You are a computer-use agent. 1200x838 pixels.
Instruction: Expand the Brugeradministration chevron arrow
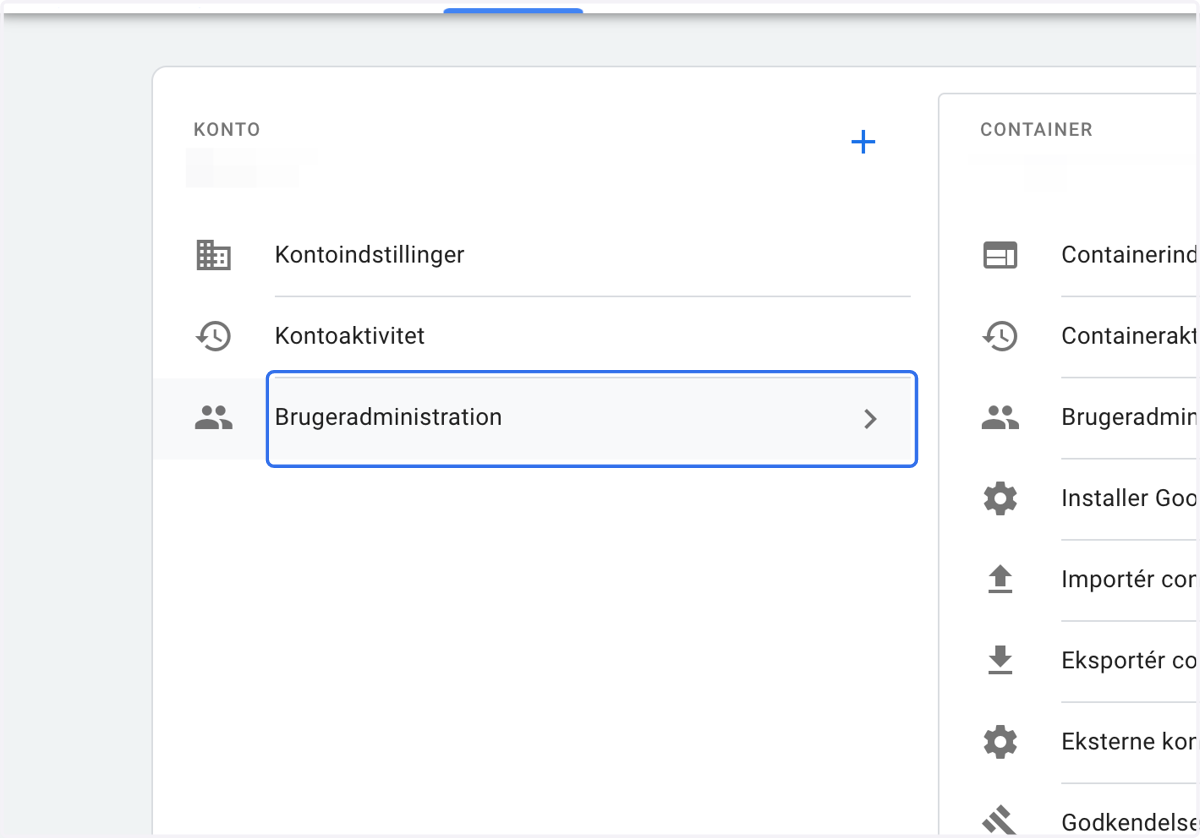click(870, 419)
